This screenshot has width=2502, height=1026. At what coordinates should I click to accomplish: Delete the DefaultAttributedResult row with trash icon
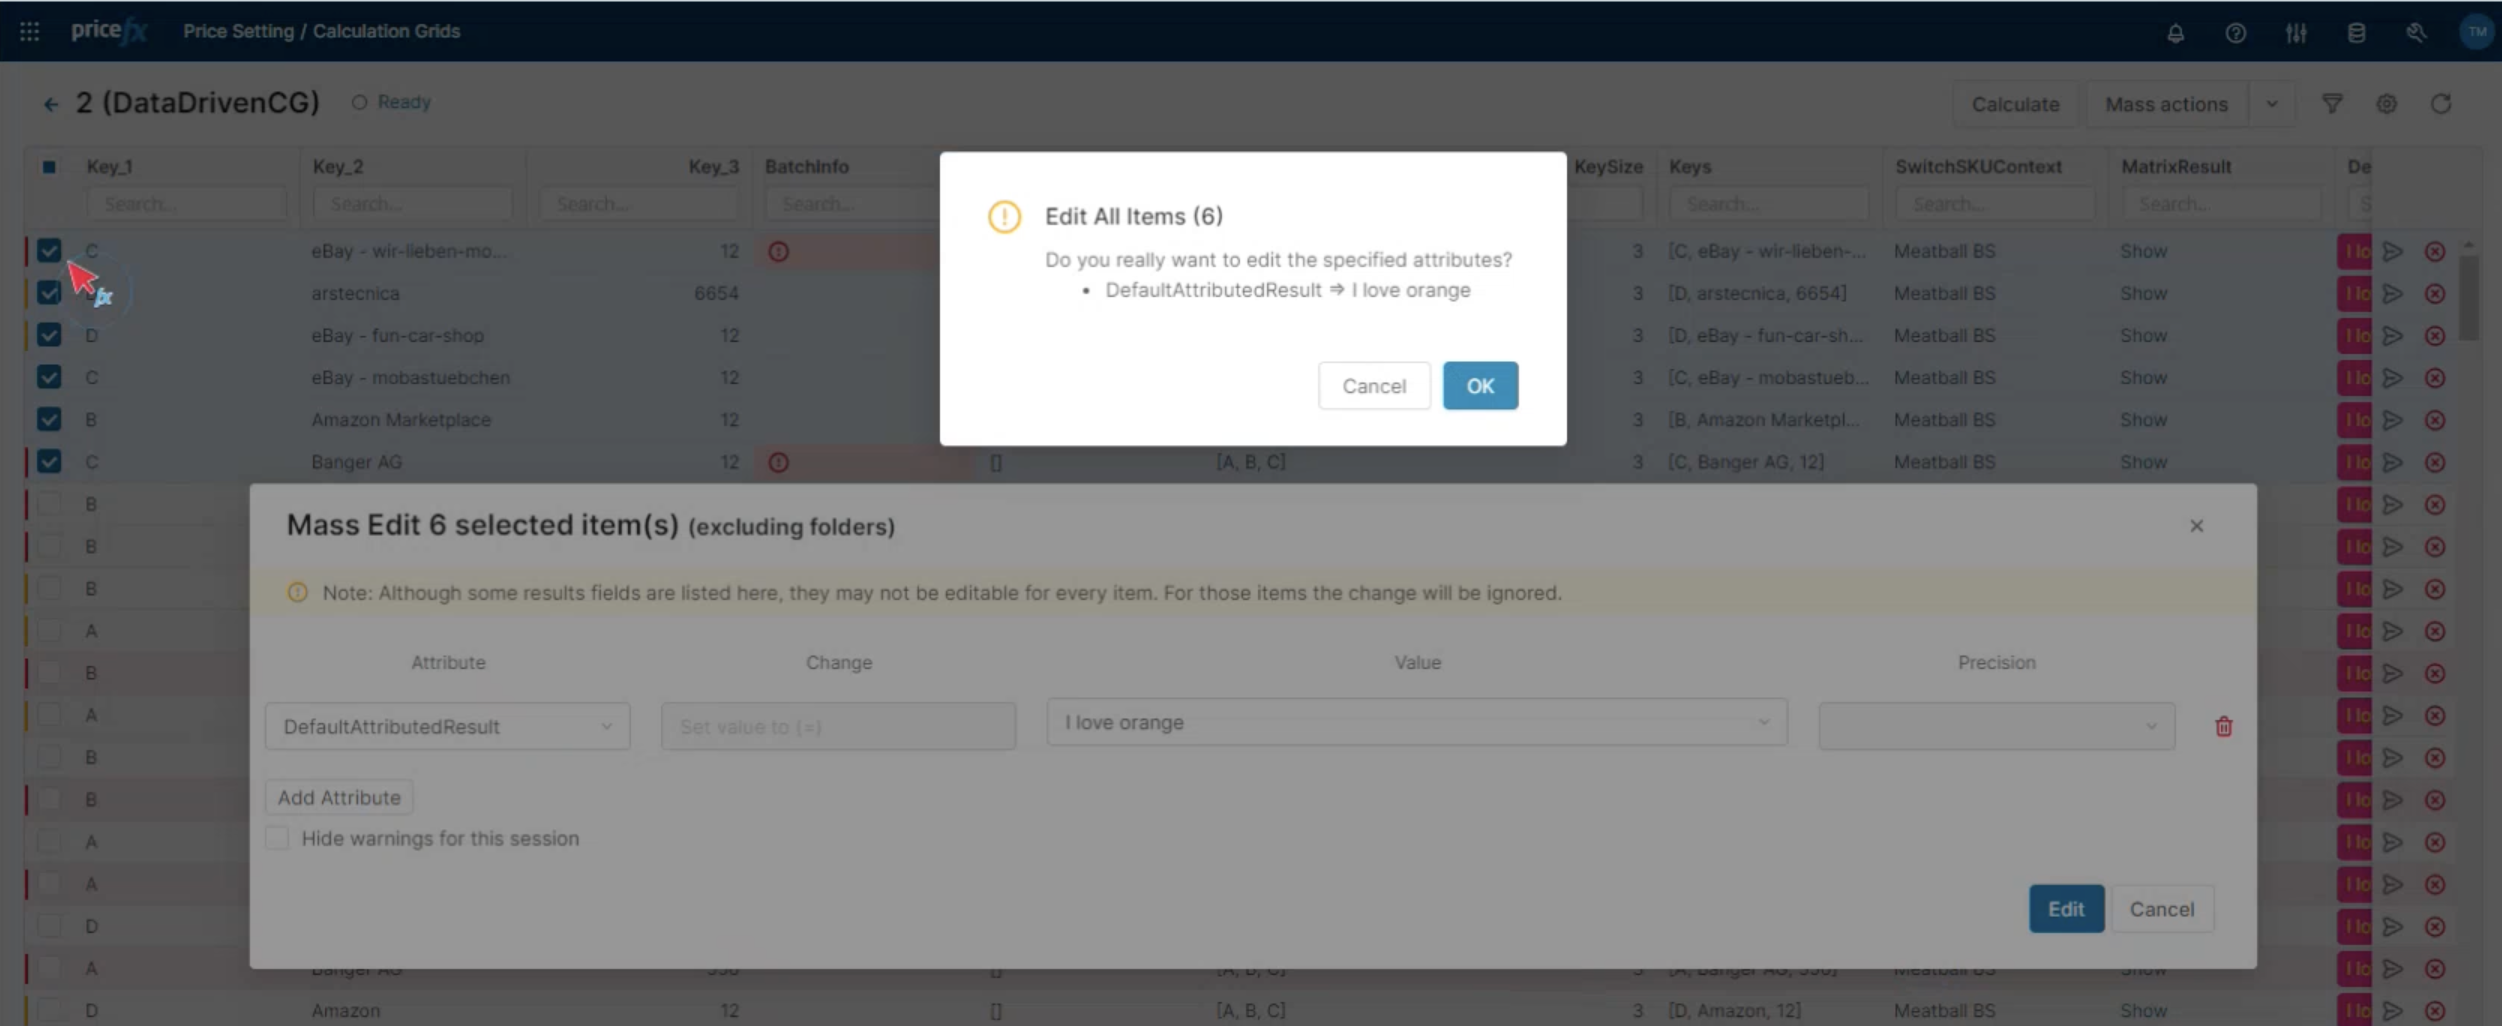tap(2223, 727)
